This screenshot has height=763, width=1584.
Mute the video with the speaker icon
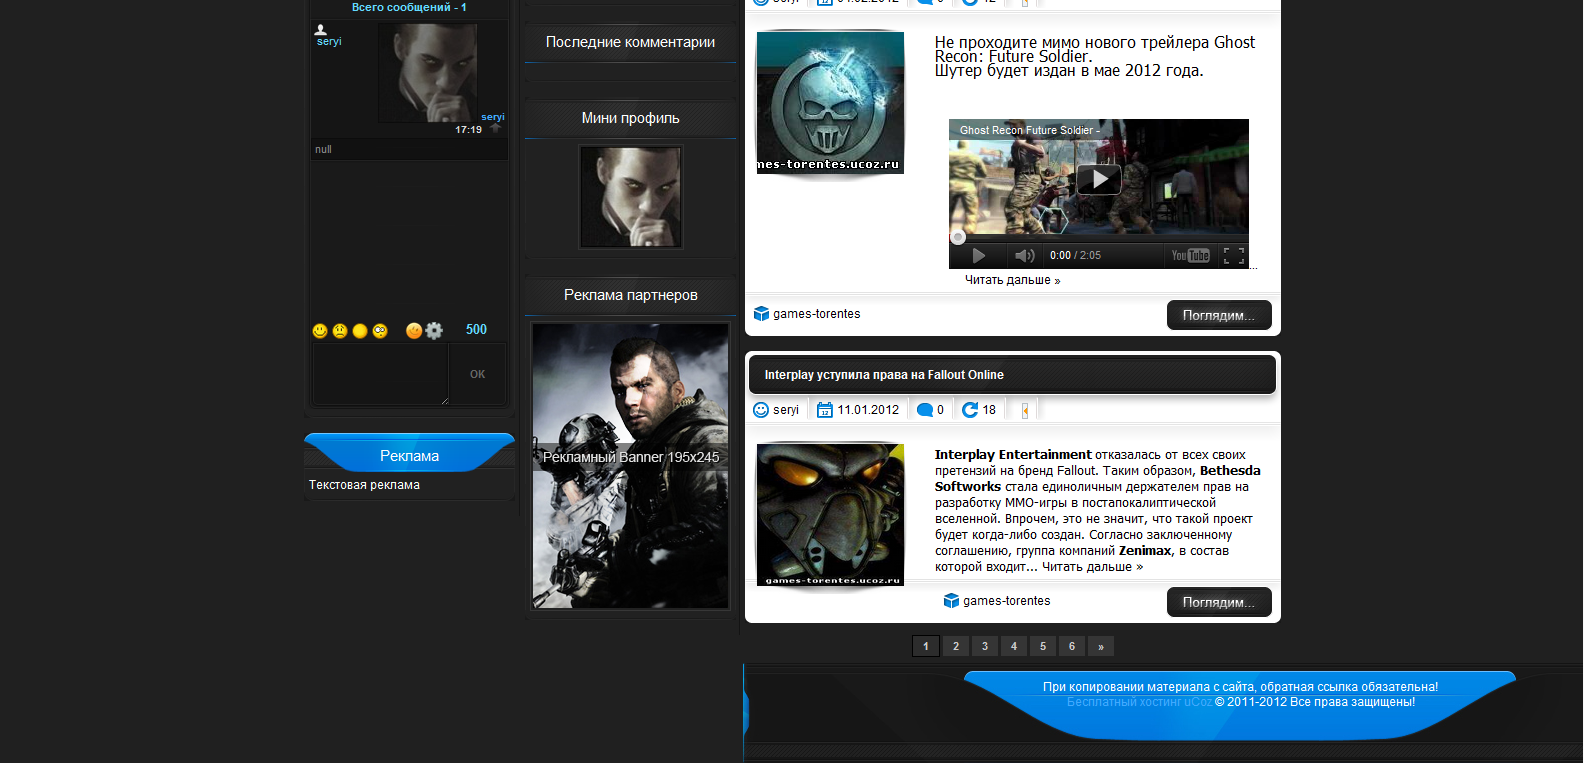click(x=1024, y=256)
